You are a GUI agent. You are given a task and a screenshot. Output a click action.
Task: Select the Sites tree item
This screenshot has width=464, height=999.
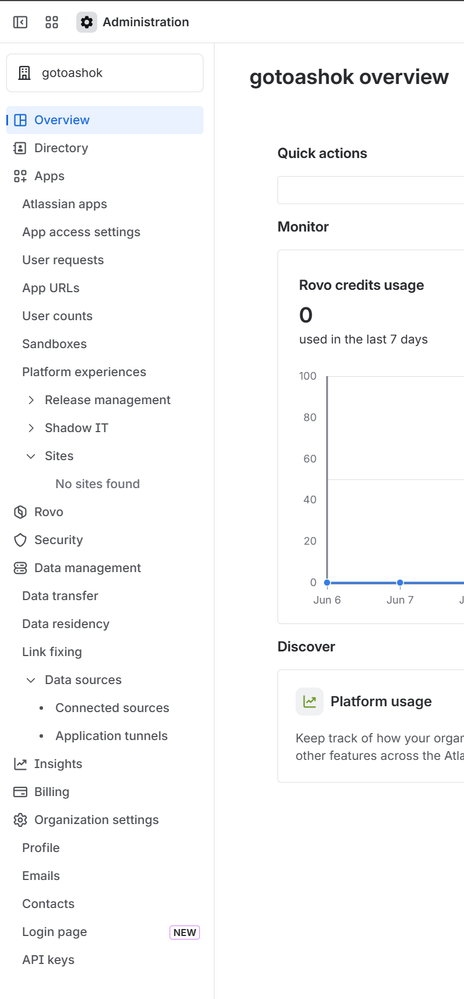(x=59, y=456)
